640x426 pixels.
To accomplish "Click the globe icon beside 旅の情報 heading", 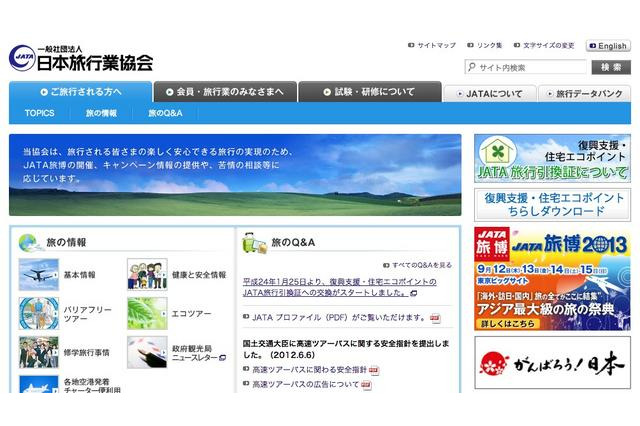I will tap(30, 243).
